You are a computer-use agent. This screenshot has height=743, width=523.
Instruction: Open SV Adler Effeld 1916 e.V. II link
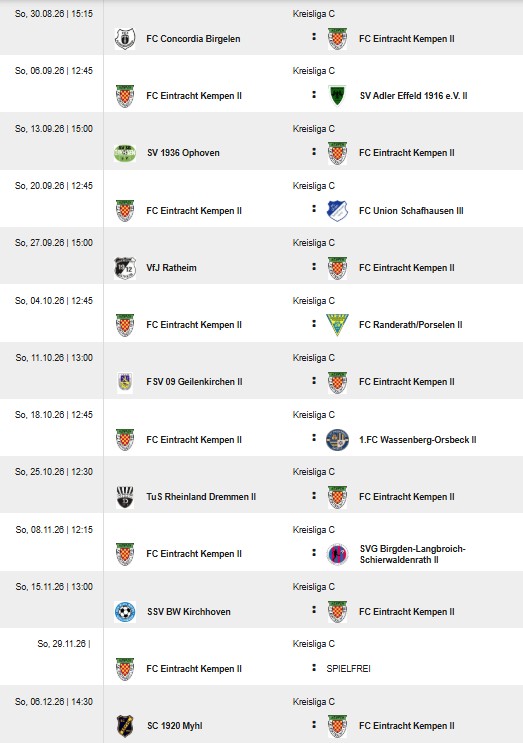click(414, 96)
